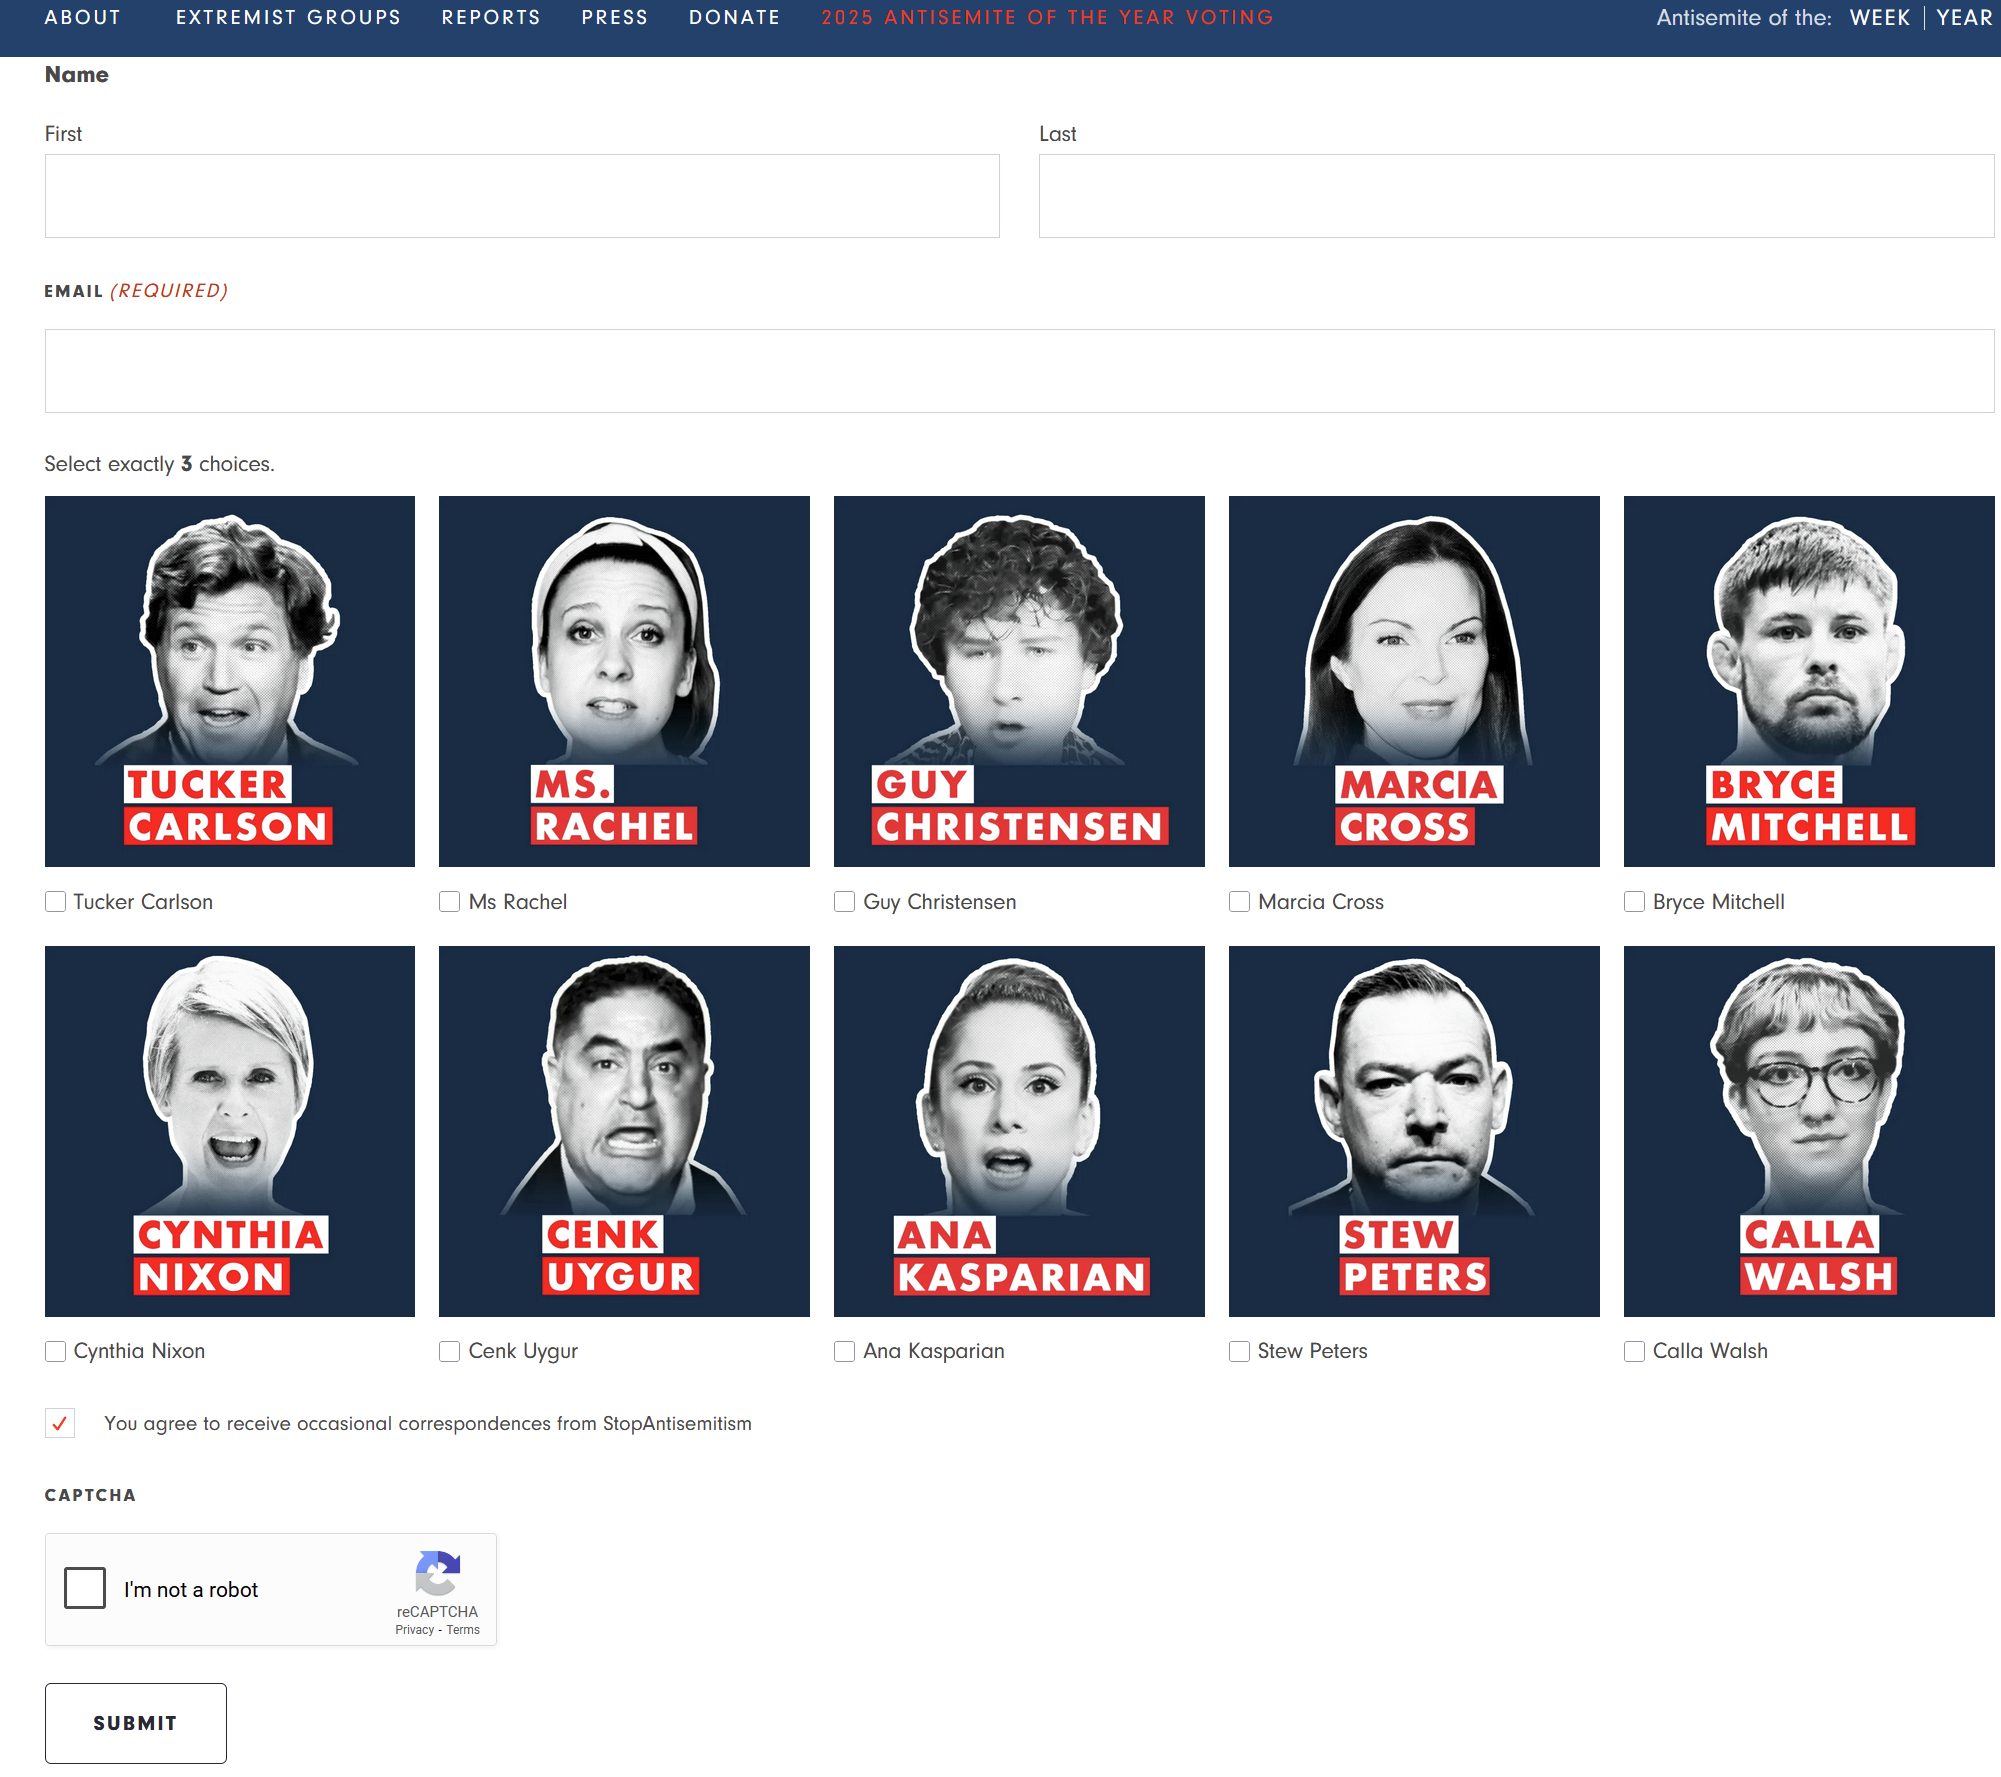Click the Guy Christensen portrait thumbnail

point(1018,681)
